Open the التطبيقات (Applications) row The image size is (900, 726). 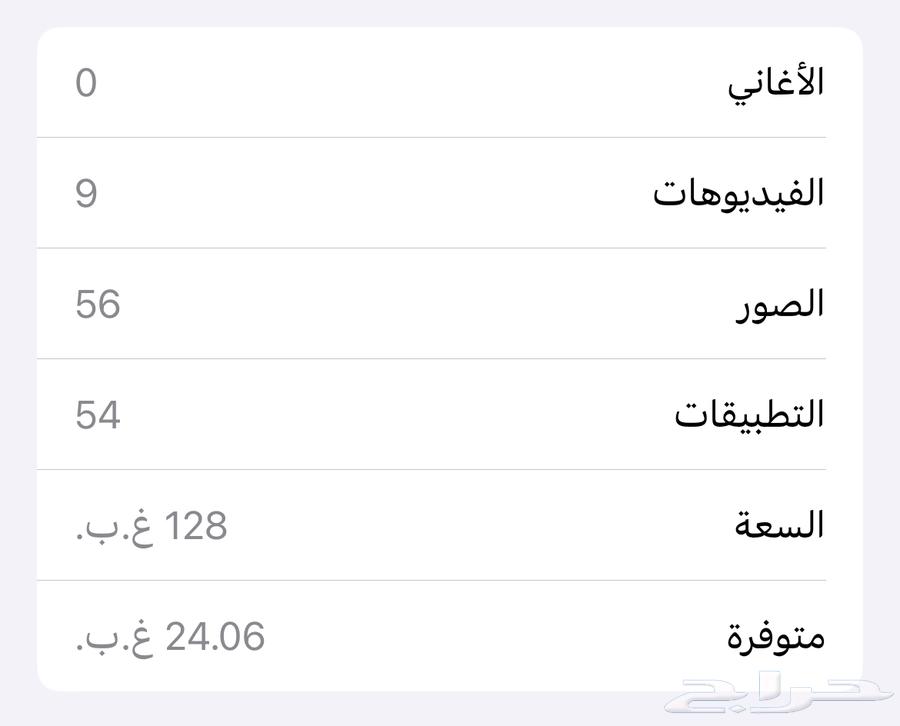pyautogui.click(x=450, y=414)
